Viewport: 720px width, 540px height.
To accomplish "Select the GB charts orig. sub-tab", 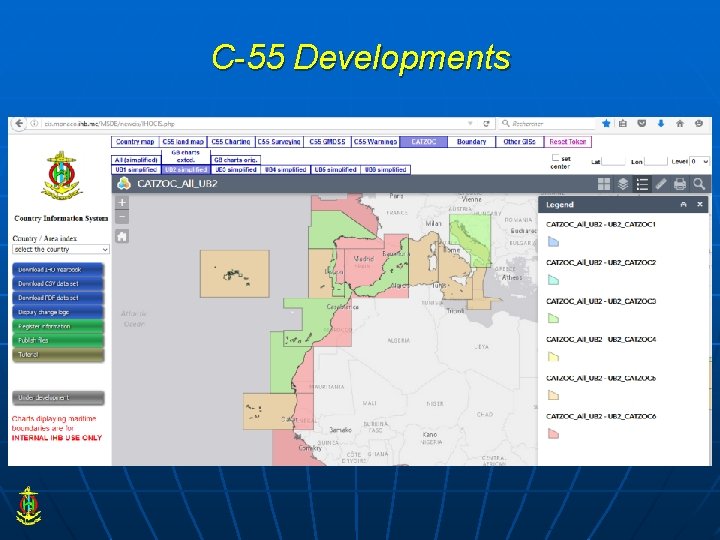I will coord(236,160).
